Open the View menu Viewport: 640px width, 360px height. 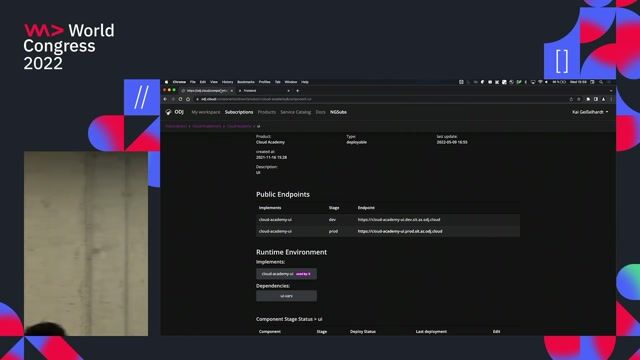(x=214, y=82)
